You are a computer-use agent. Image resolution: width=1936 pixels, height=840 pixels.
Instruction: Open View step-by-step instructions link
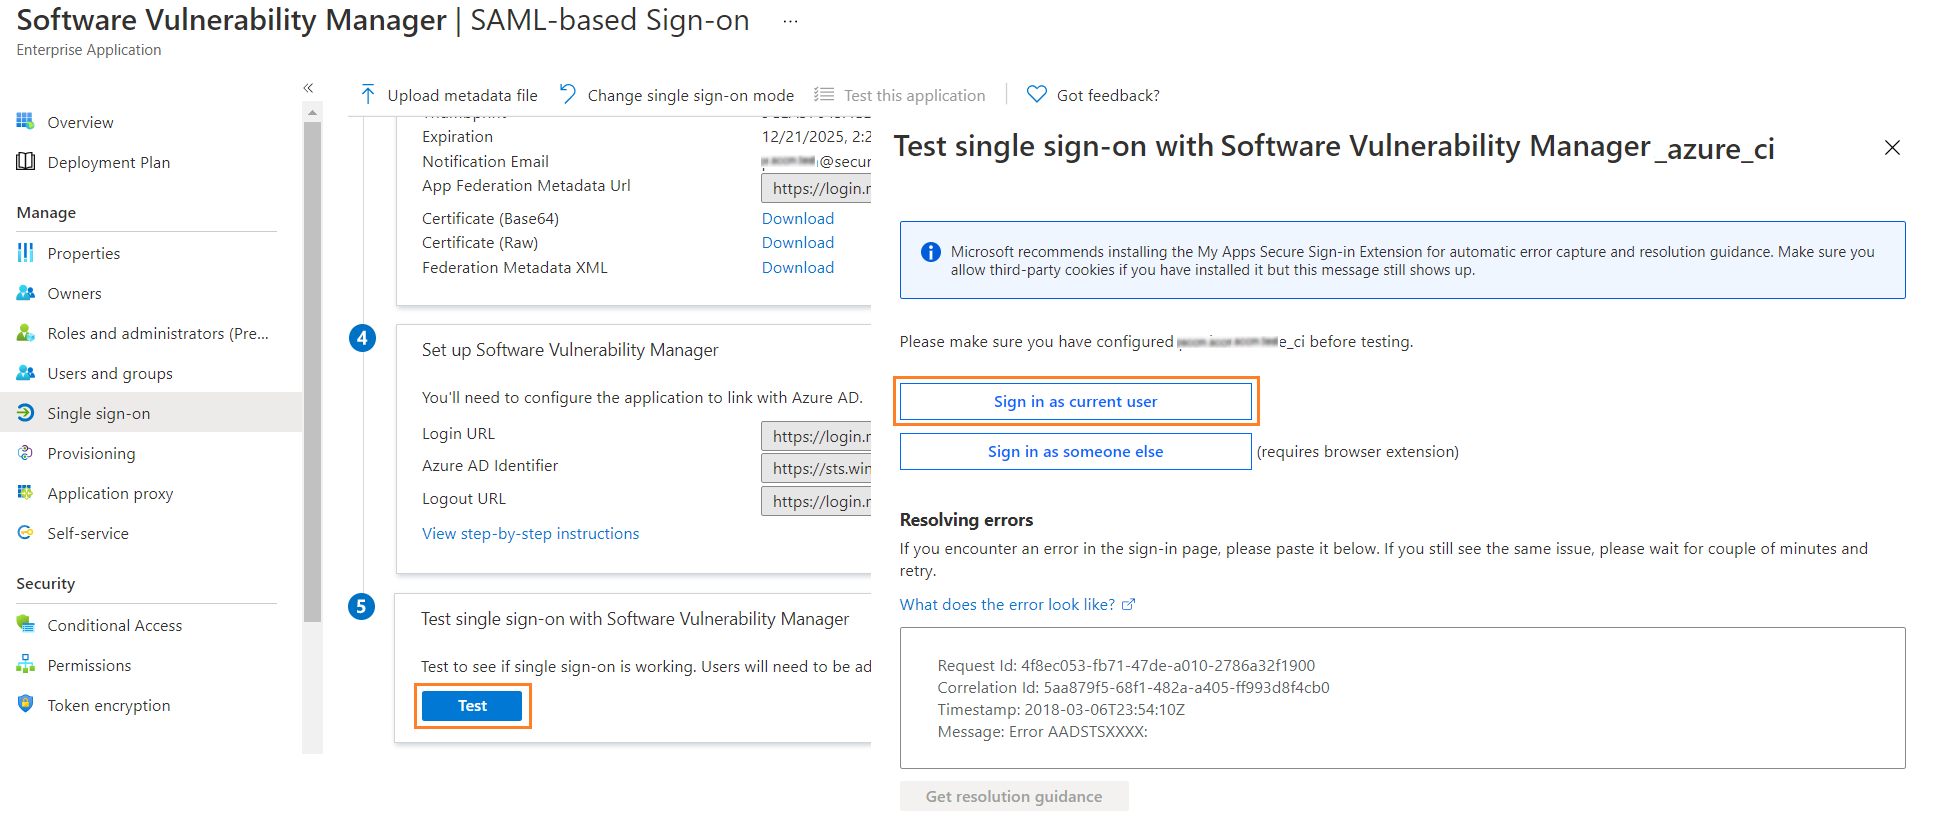coord(530,534)
